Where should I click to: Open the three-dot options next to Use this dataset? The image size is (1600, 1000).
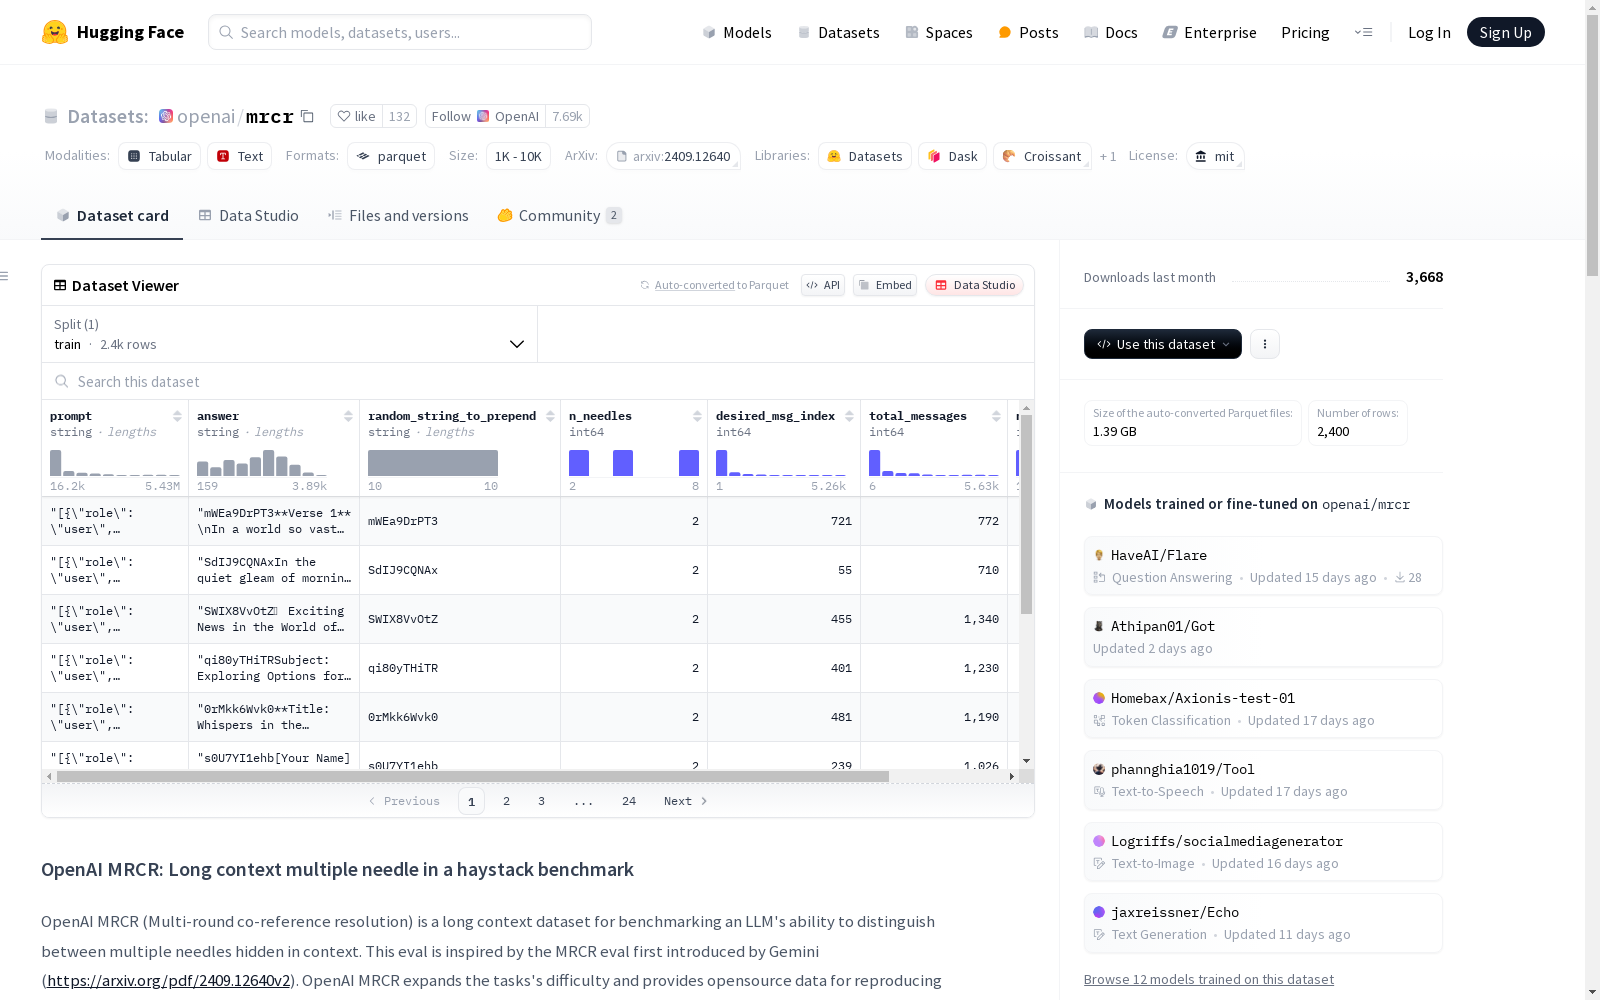(x=1265, y=344)
